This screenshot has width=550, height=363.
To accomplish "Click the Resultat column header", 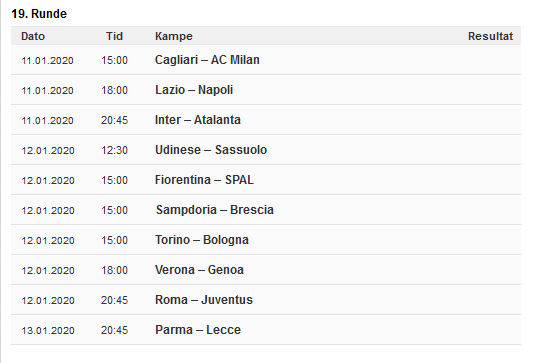I will 490,36.
